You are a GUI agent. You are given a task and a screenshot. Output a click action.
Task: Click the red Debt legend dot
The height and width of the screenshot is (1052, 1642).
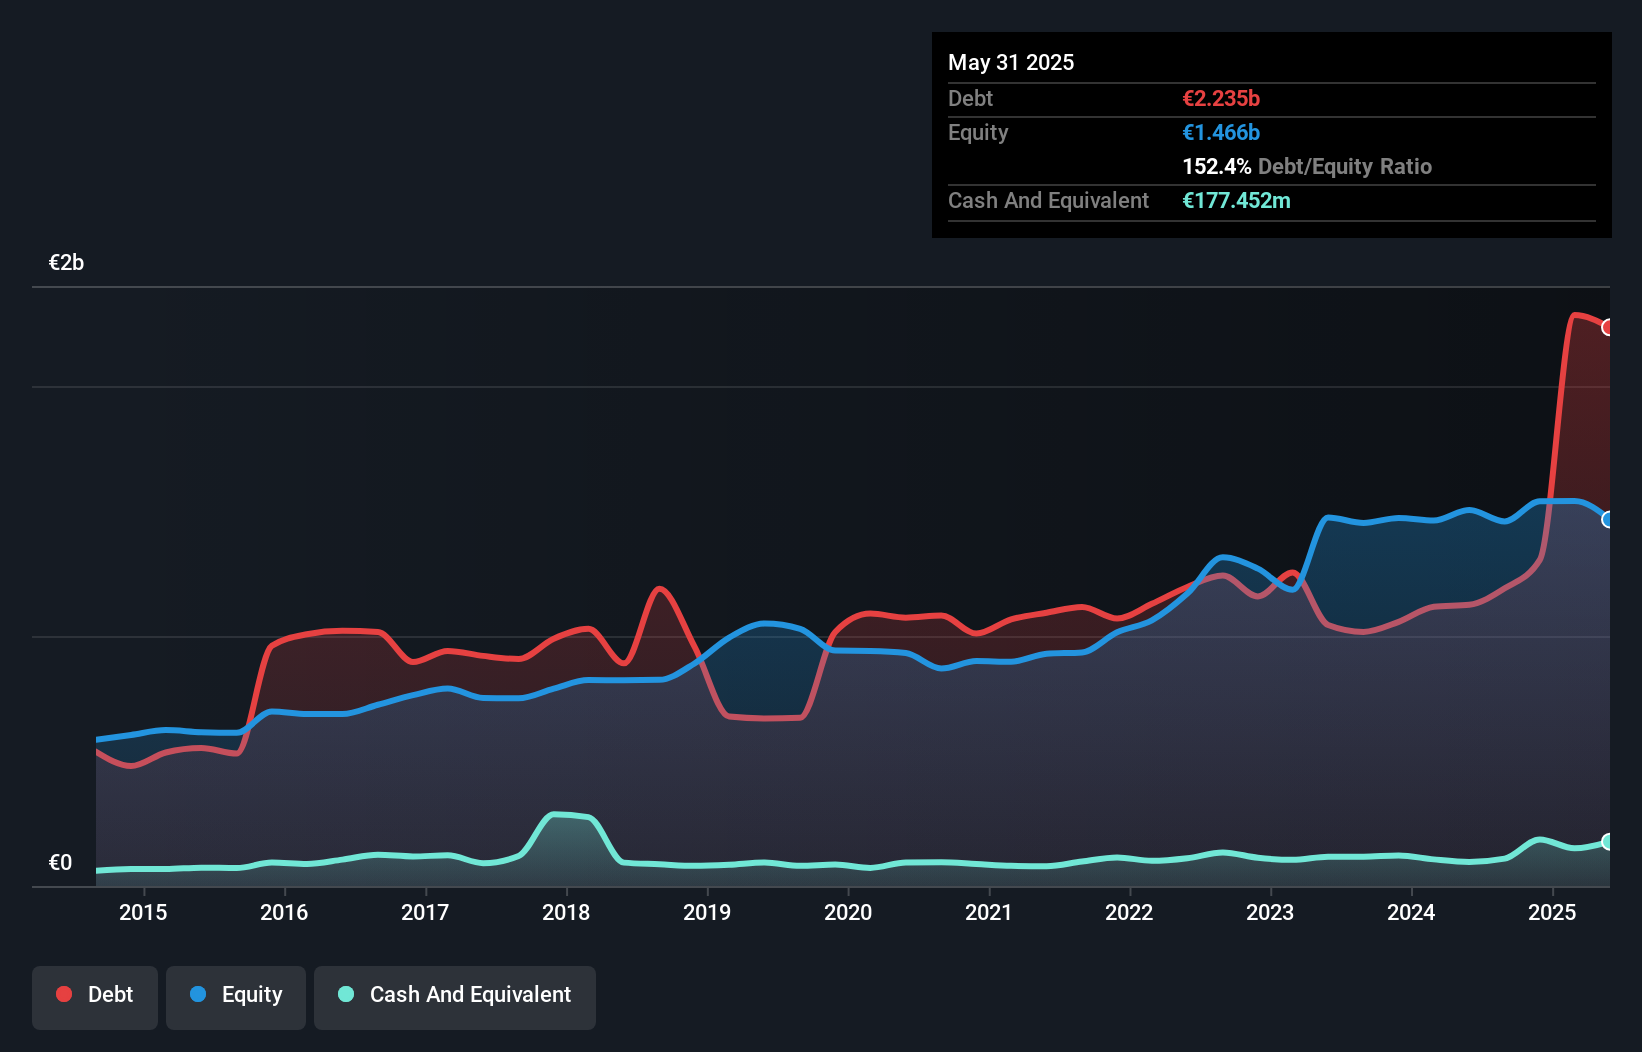[x=64, y=994]
